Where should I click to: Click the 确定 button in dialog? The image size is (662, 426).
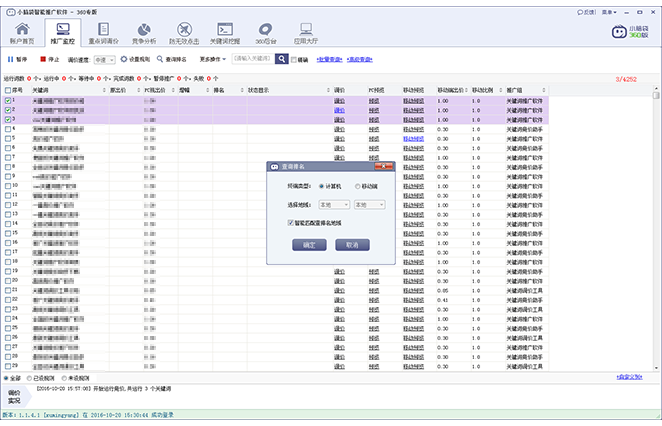pyautogui.click(x=308, y=244)
